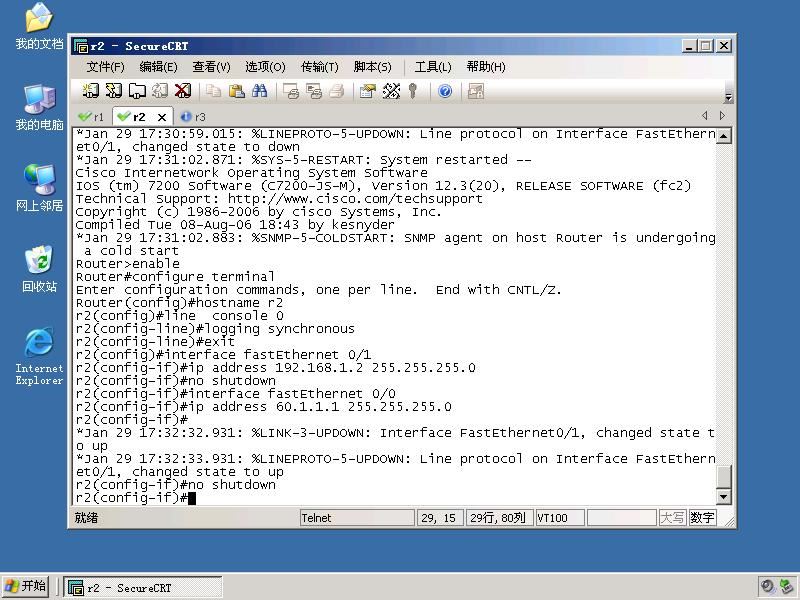The height and width of the screenshot is (600, 800).
Task: Minimize the SecureCRT window
Action: coord(689,46)
